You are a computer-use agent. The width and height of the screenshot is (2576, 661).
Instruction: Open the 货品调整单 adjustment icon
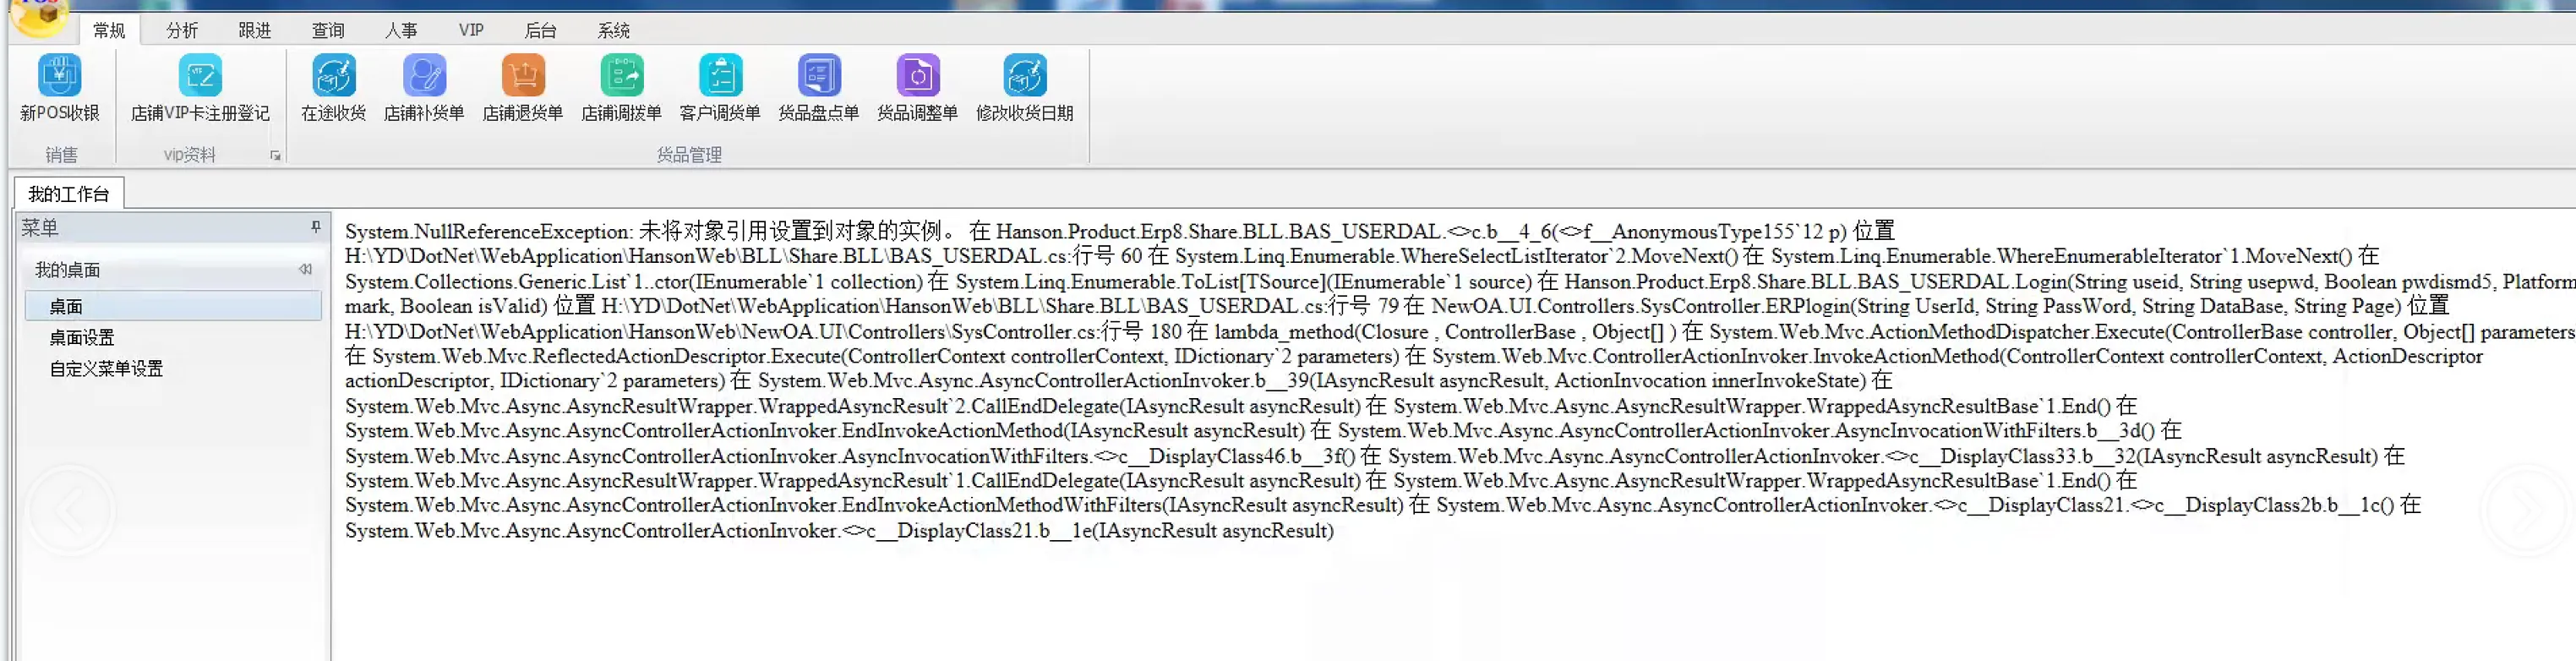pos(917,76)
